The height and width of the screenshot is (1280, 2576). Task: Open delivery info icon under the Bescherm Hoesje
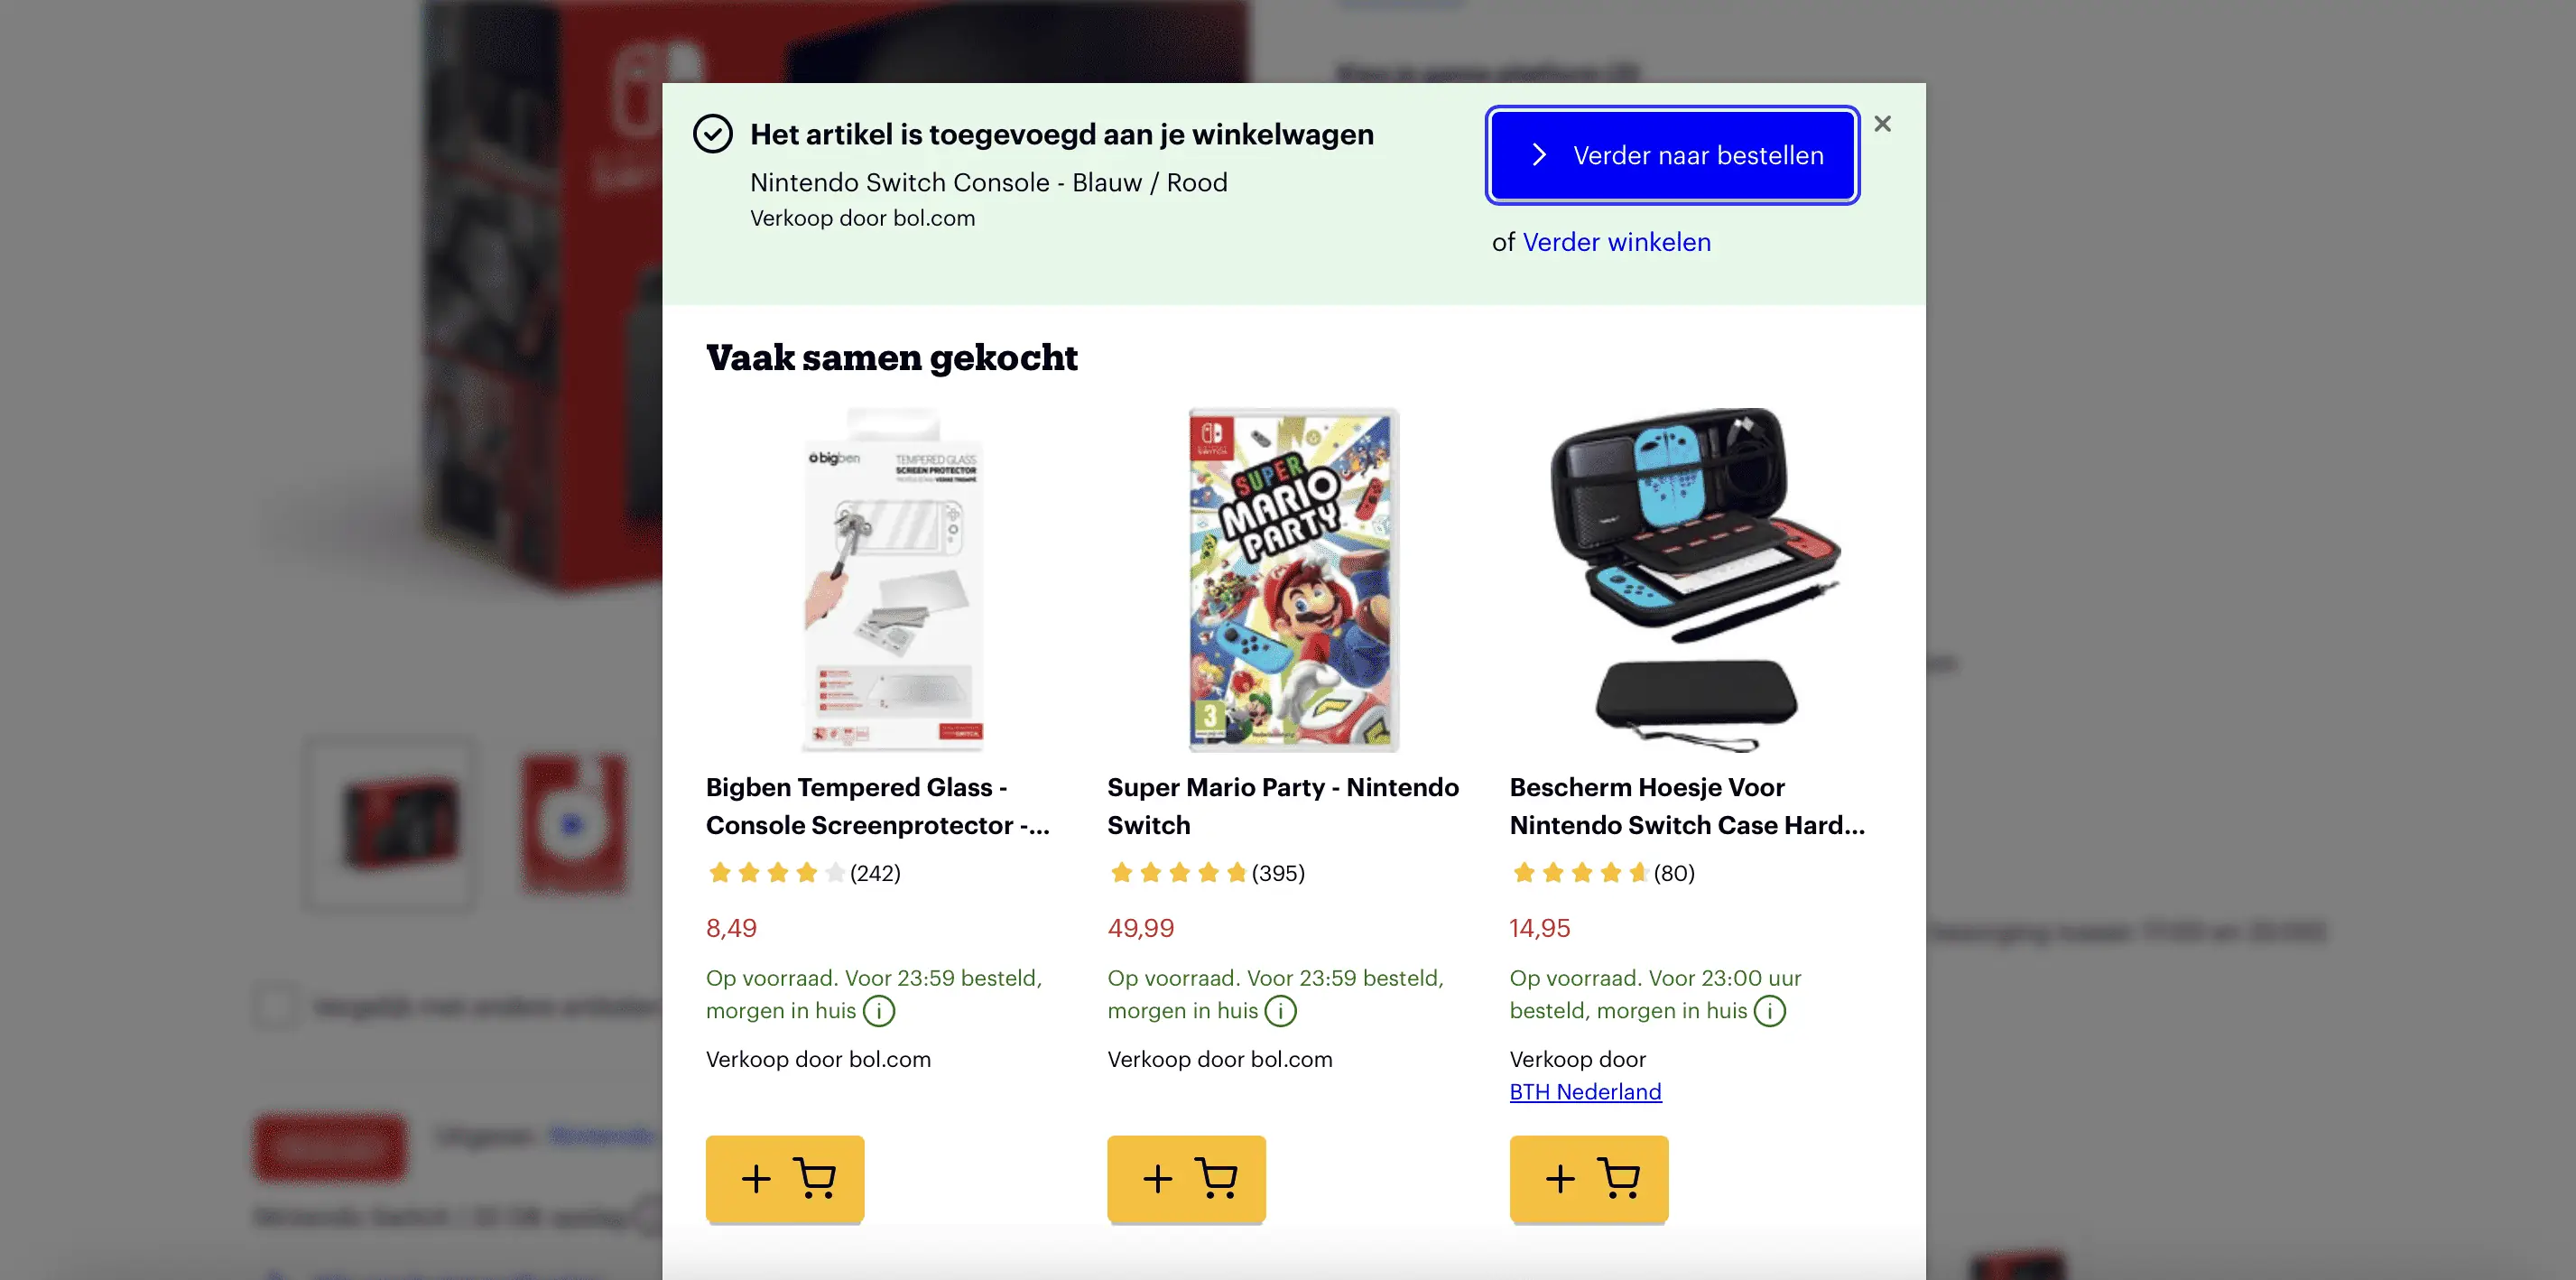1770,1011
